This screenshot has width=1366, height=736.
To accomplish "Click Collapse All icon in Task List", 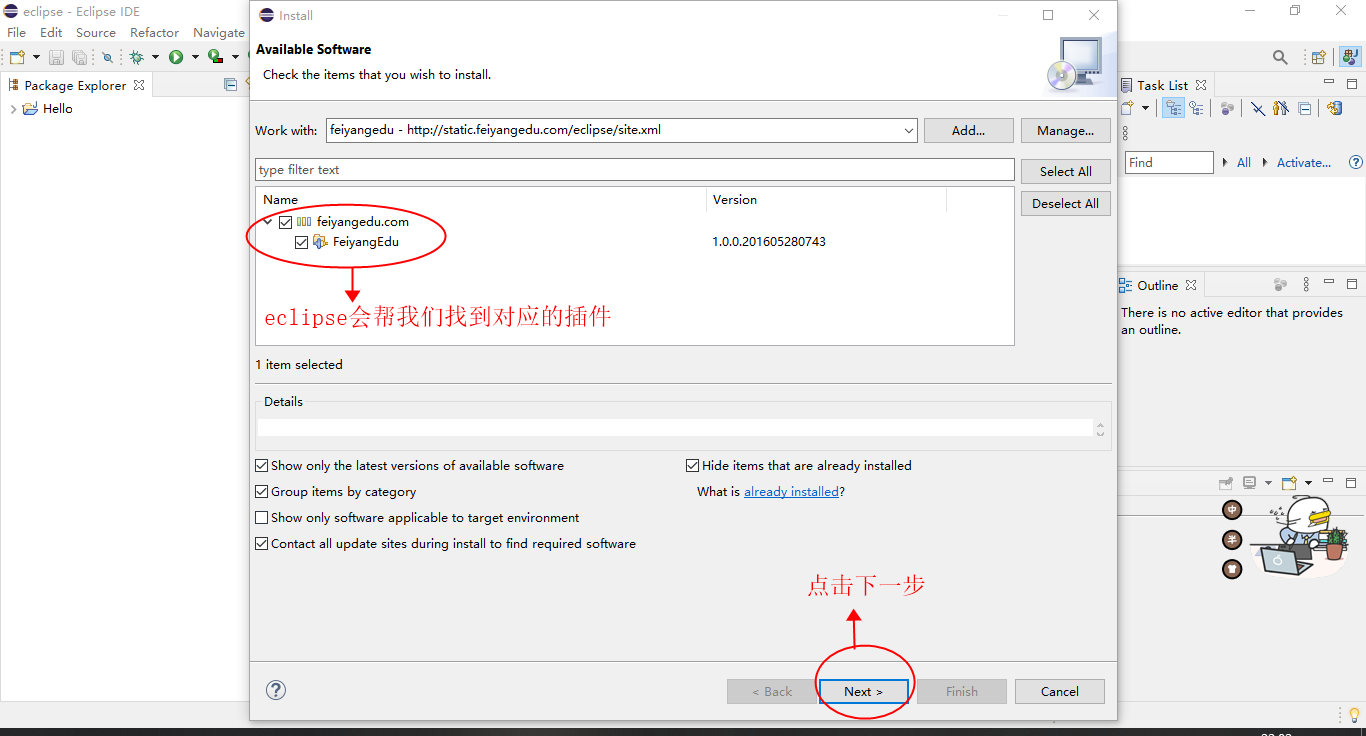I will 1304,108.
